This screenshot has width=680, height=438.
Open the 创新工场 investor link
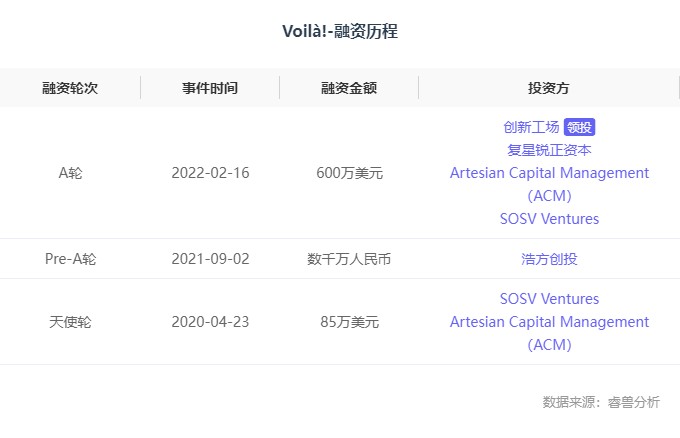pyautogui.click(x=531, y=127)
